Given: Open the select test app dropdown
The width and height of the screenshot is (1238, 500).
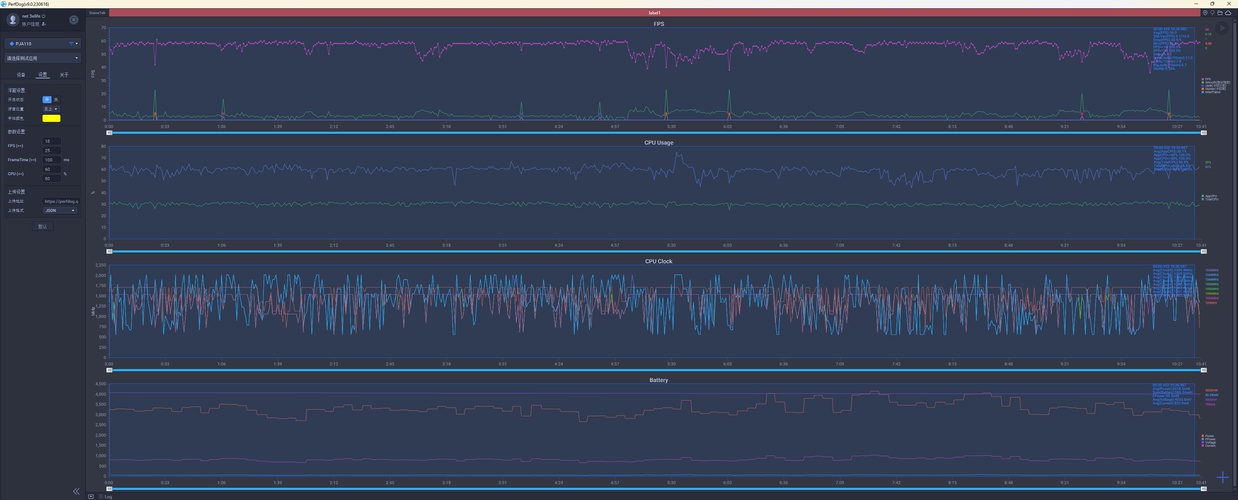Looking at the screenshot, I should pyautogui.click(x=42, y=58).
